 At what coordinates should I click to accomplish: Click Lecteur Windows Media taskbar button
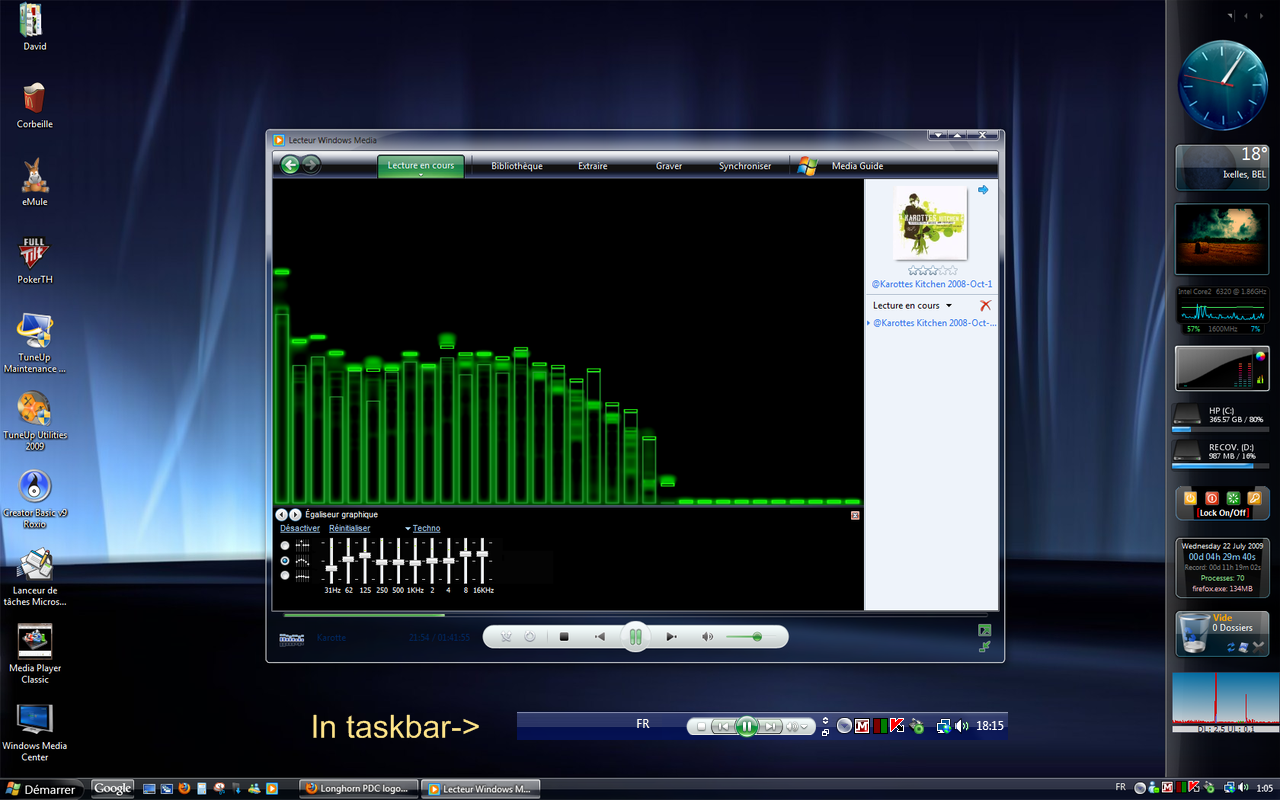click(481, 789)
